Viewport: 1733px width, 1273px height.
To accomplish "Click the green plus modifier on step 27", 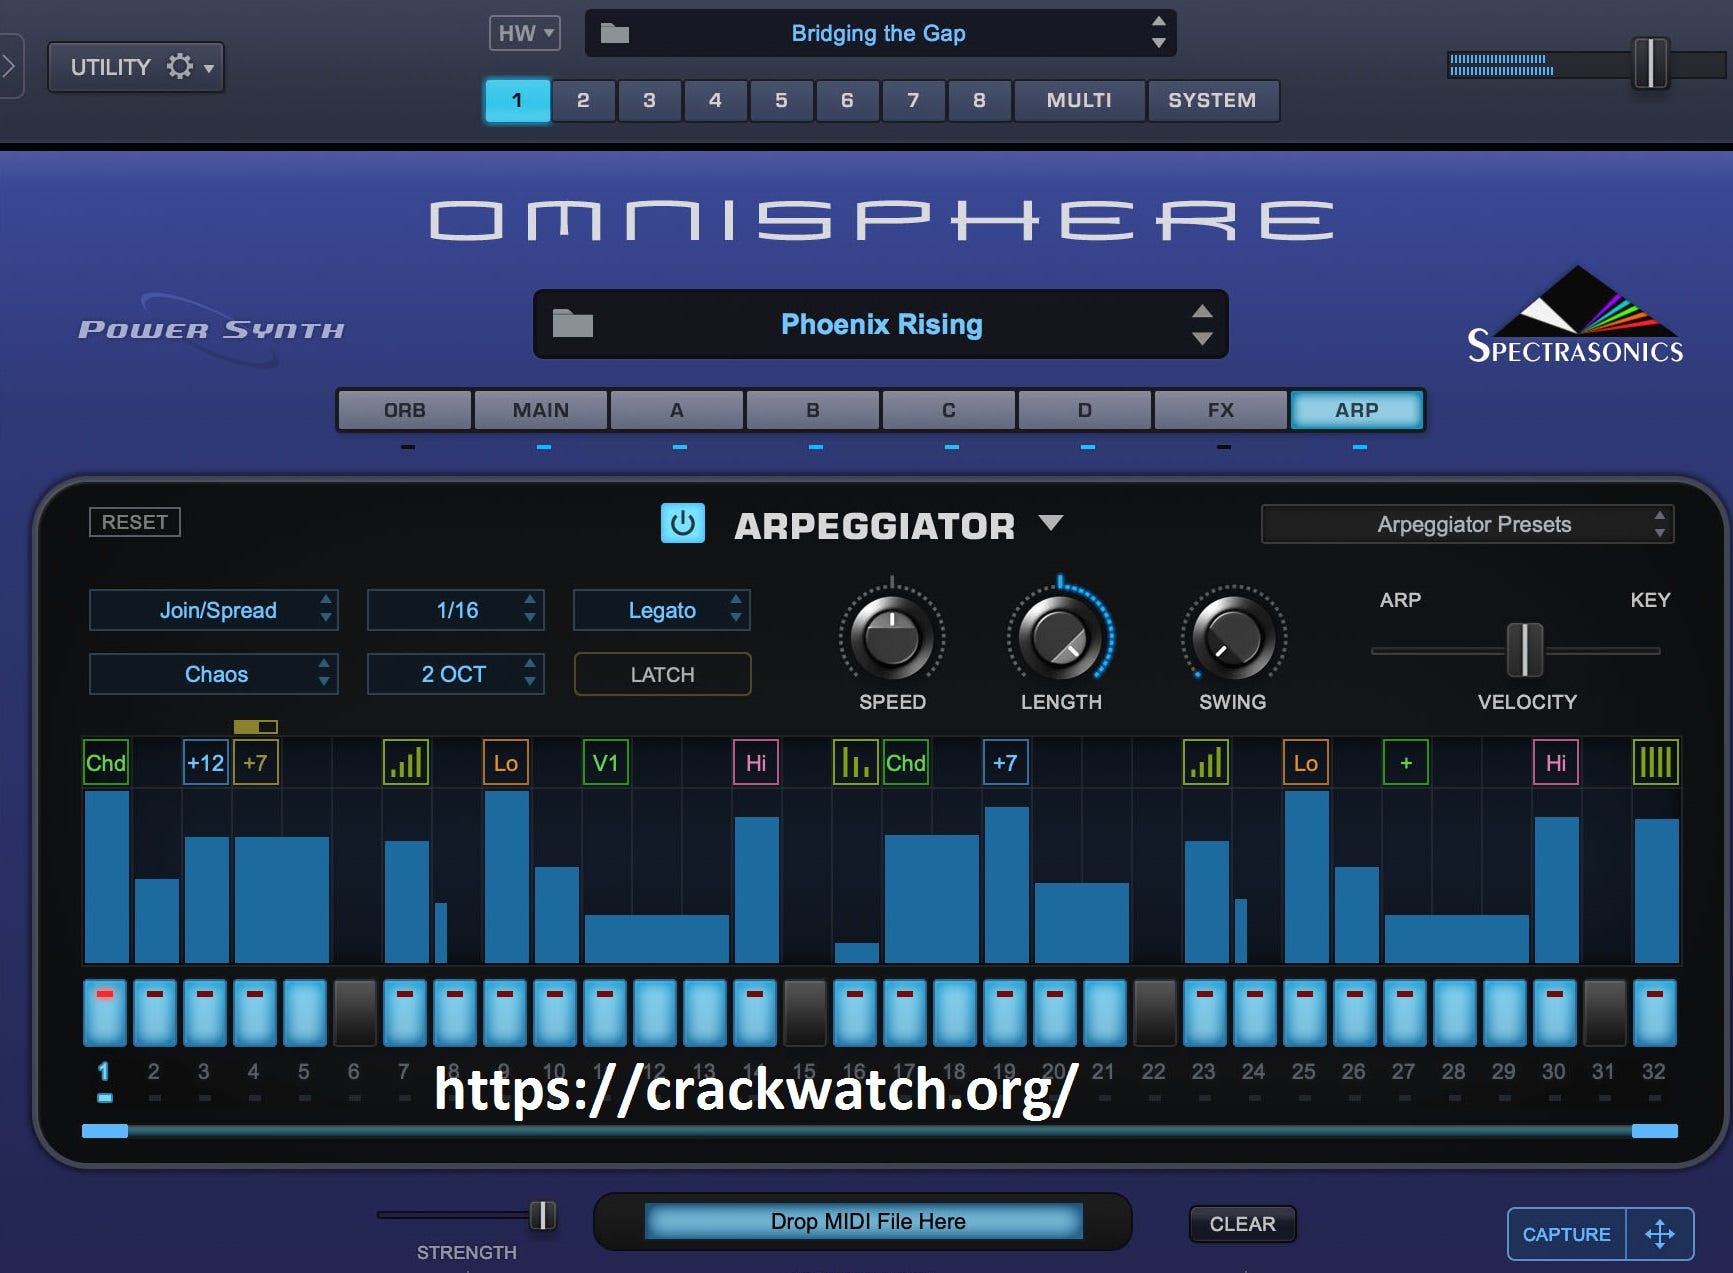I will [1406, 763].
